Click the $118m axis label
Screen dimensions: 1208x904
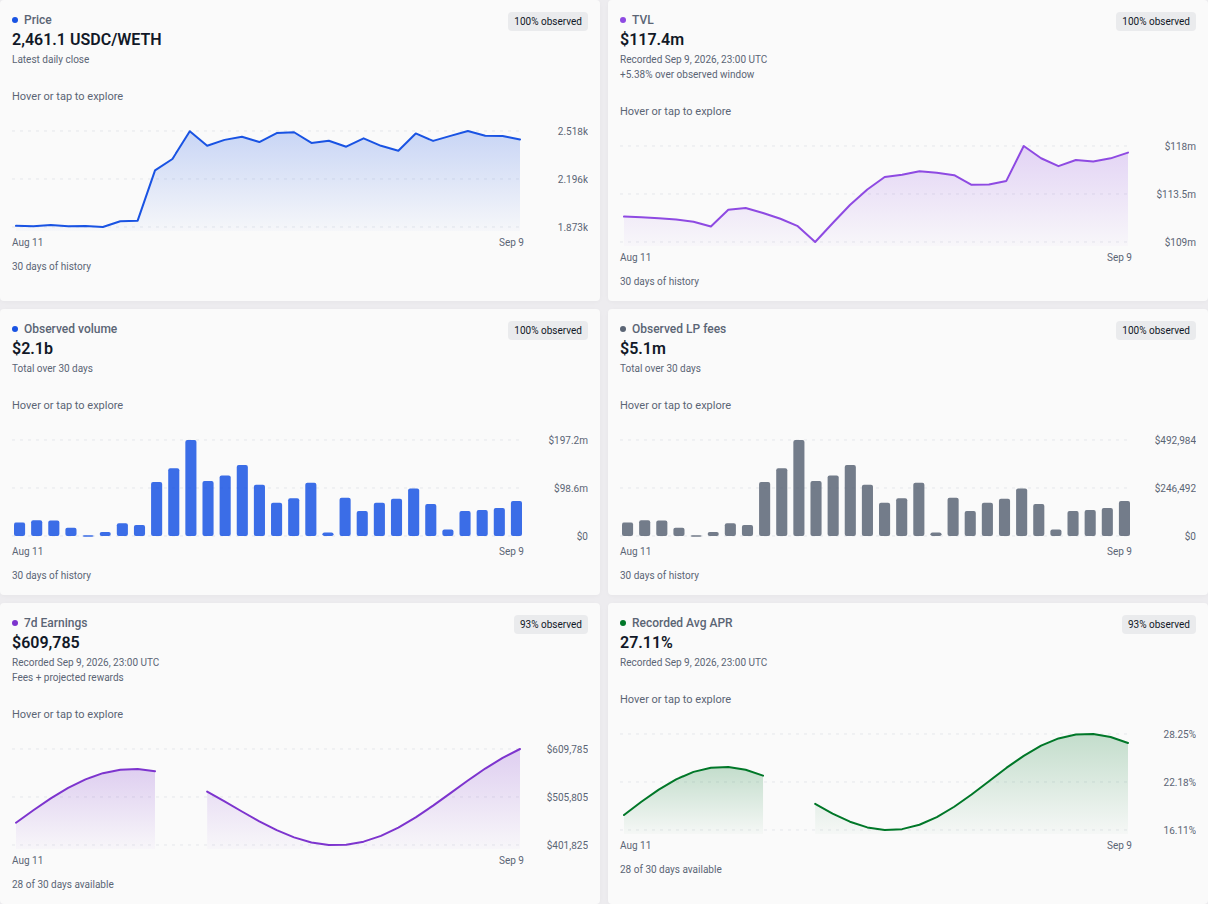point(1180,147)
